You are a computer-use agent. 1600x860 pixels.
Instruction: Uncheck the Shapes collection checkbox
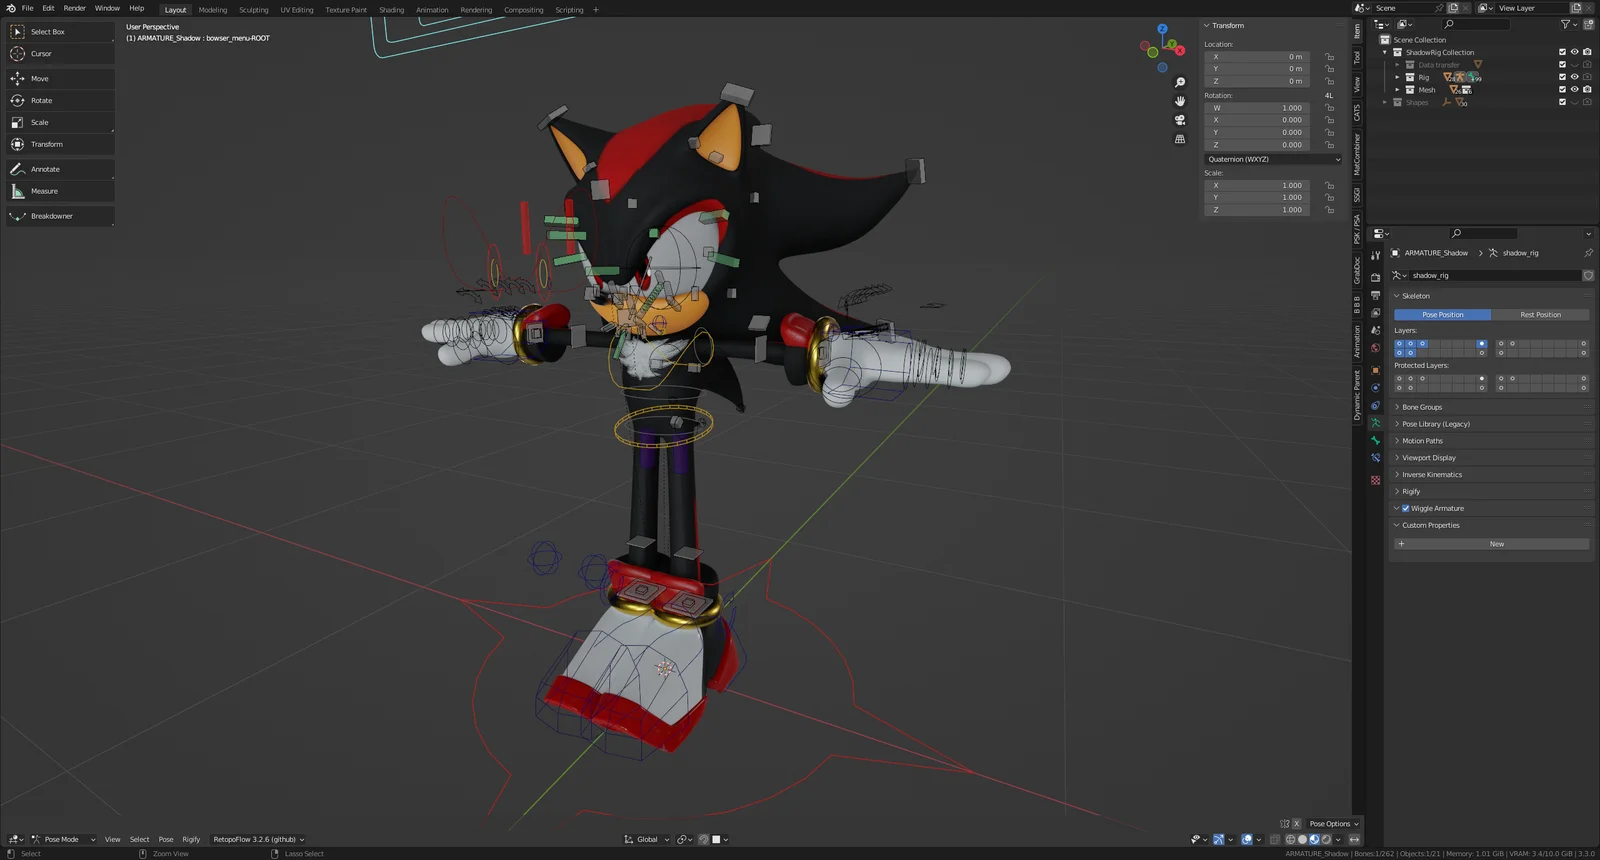1562,102
